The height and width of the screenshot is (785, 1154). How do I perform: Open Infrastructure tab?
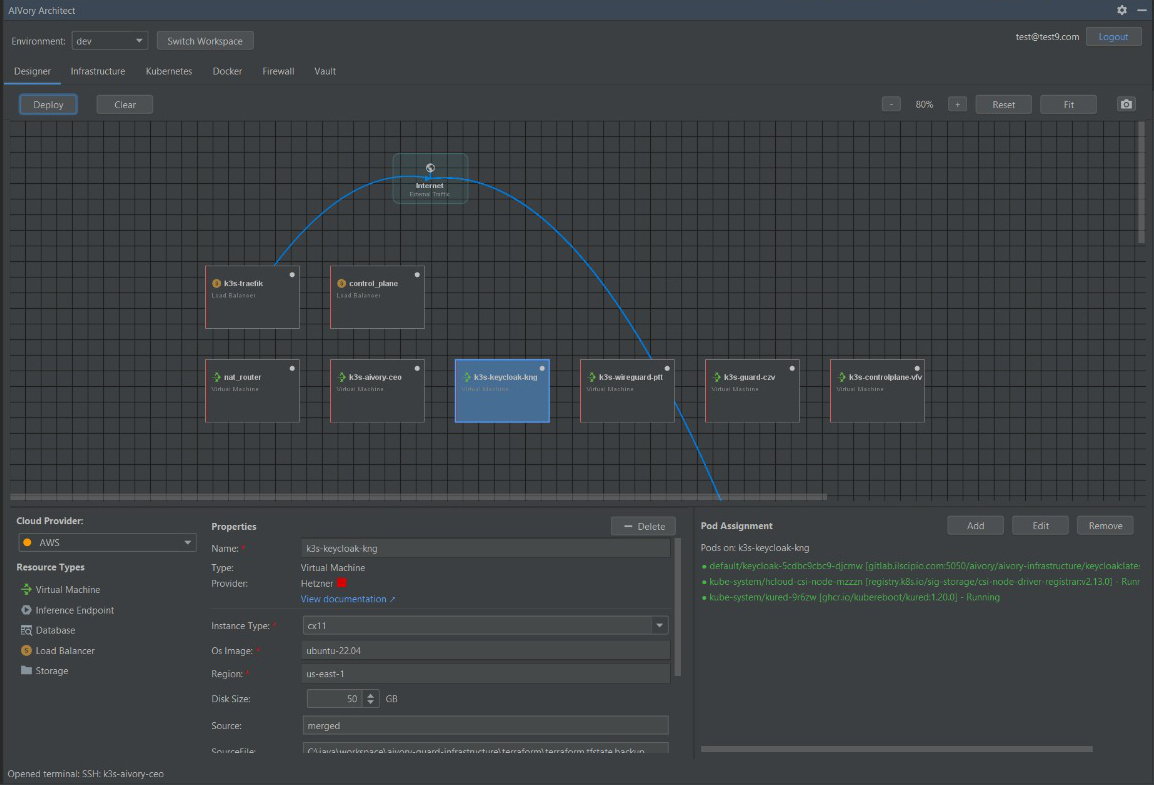(98, 71)
